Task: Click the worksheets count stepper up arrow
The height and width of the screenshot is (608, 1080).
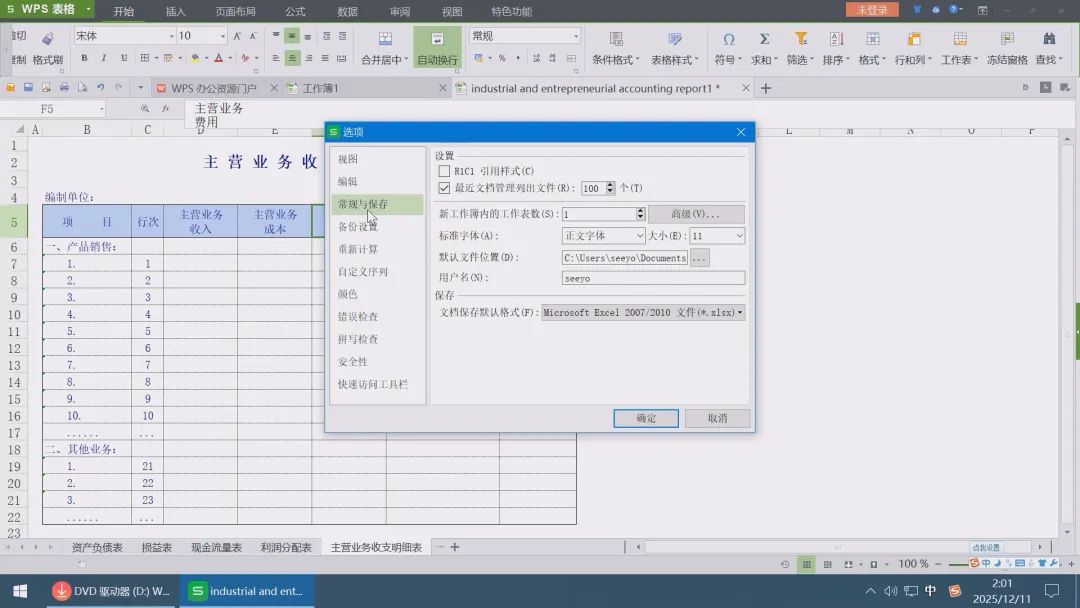Action: click(x=640, y=211)
